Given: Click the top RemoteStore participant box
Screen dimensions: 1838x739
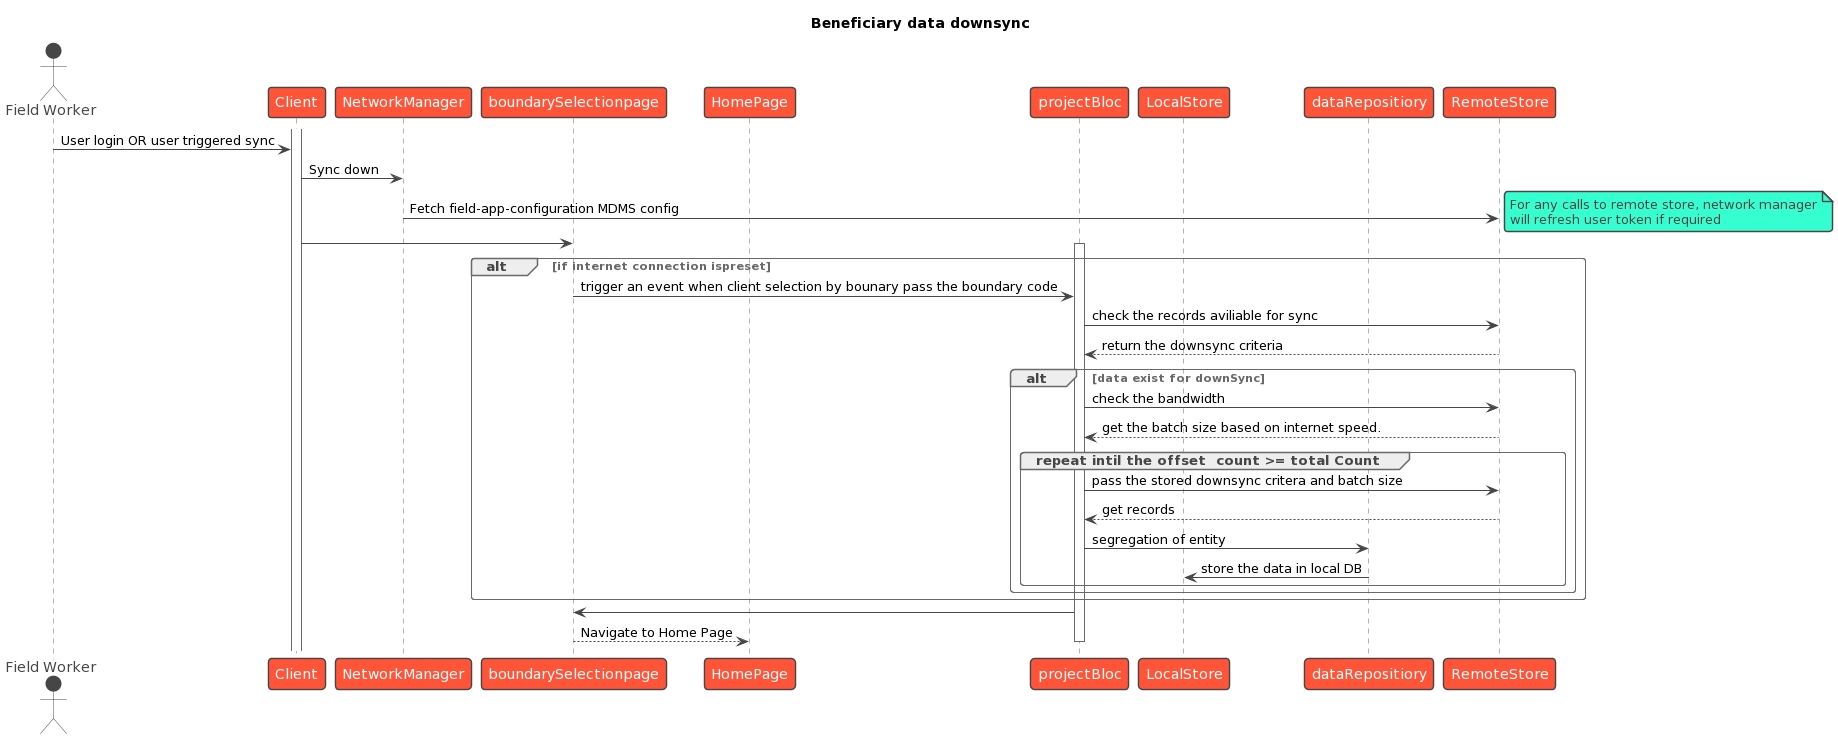Looking at the screenshot, I should click(x=1499, y=102).
